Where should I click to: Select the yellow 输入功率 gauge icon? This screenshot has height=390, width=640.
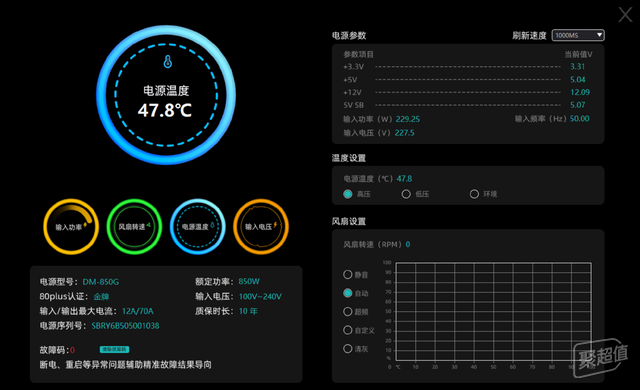click(71, 226)
